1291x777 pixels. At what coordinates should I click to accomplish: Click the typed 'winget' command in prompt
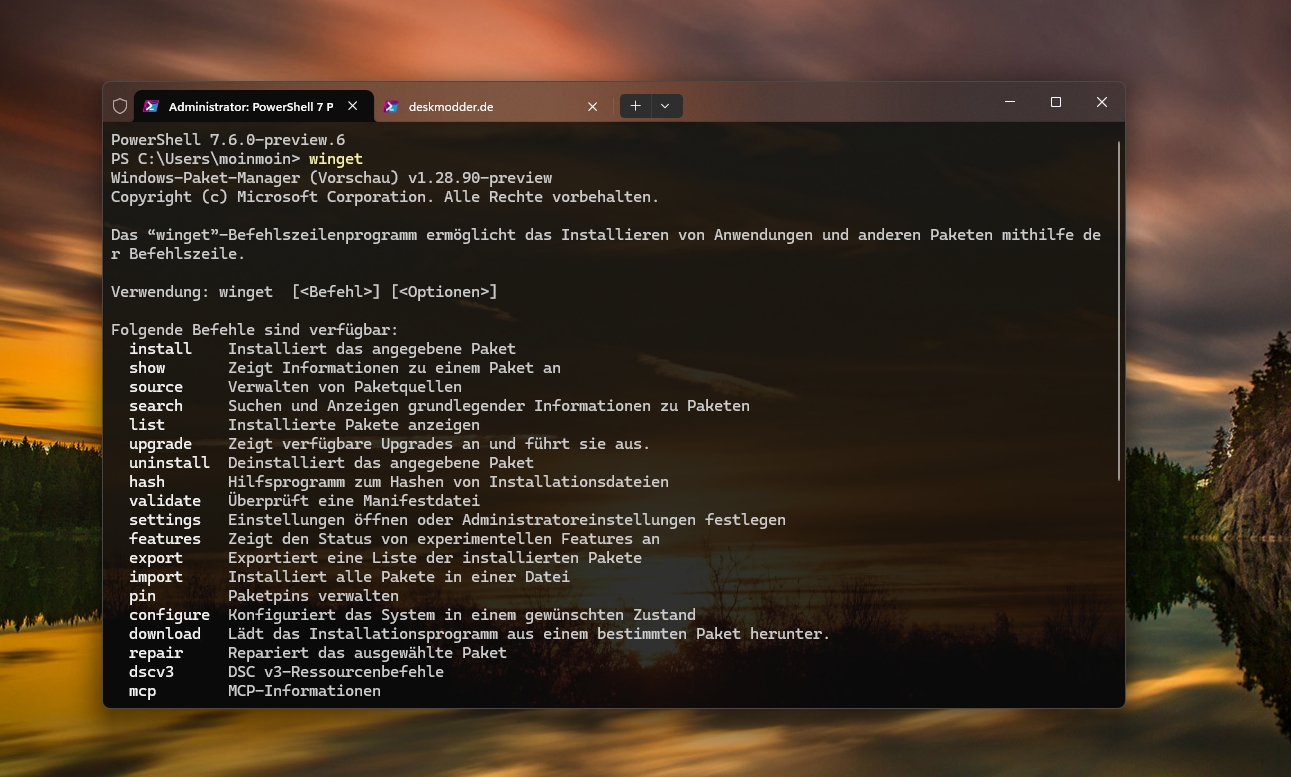point(336,159)
